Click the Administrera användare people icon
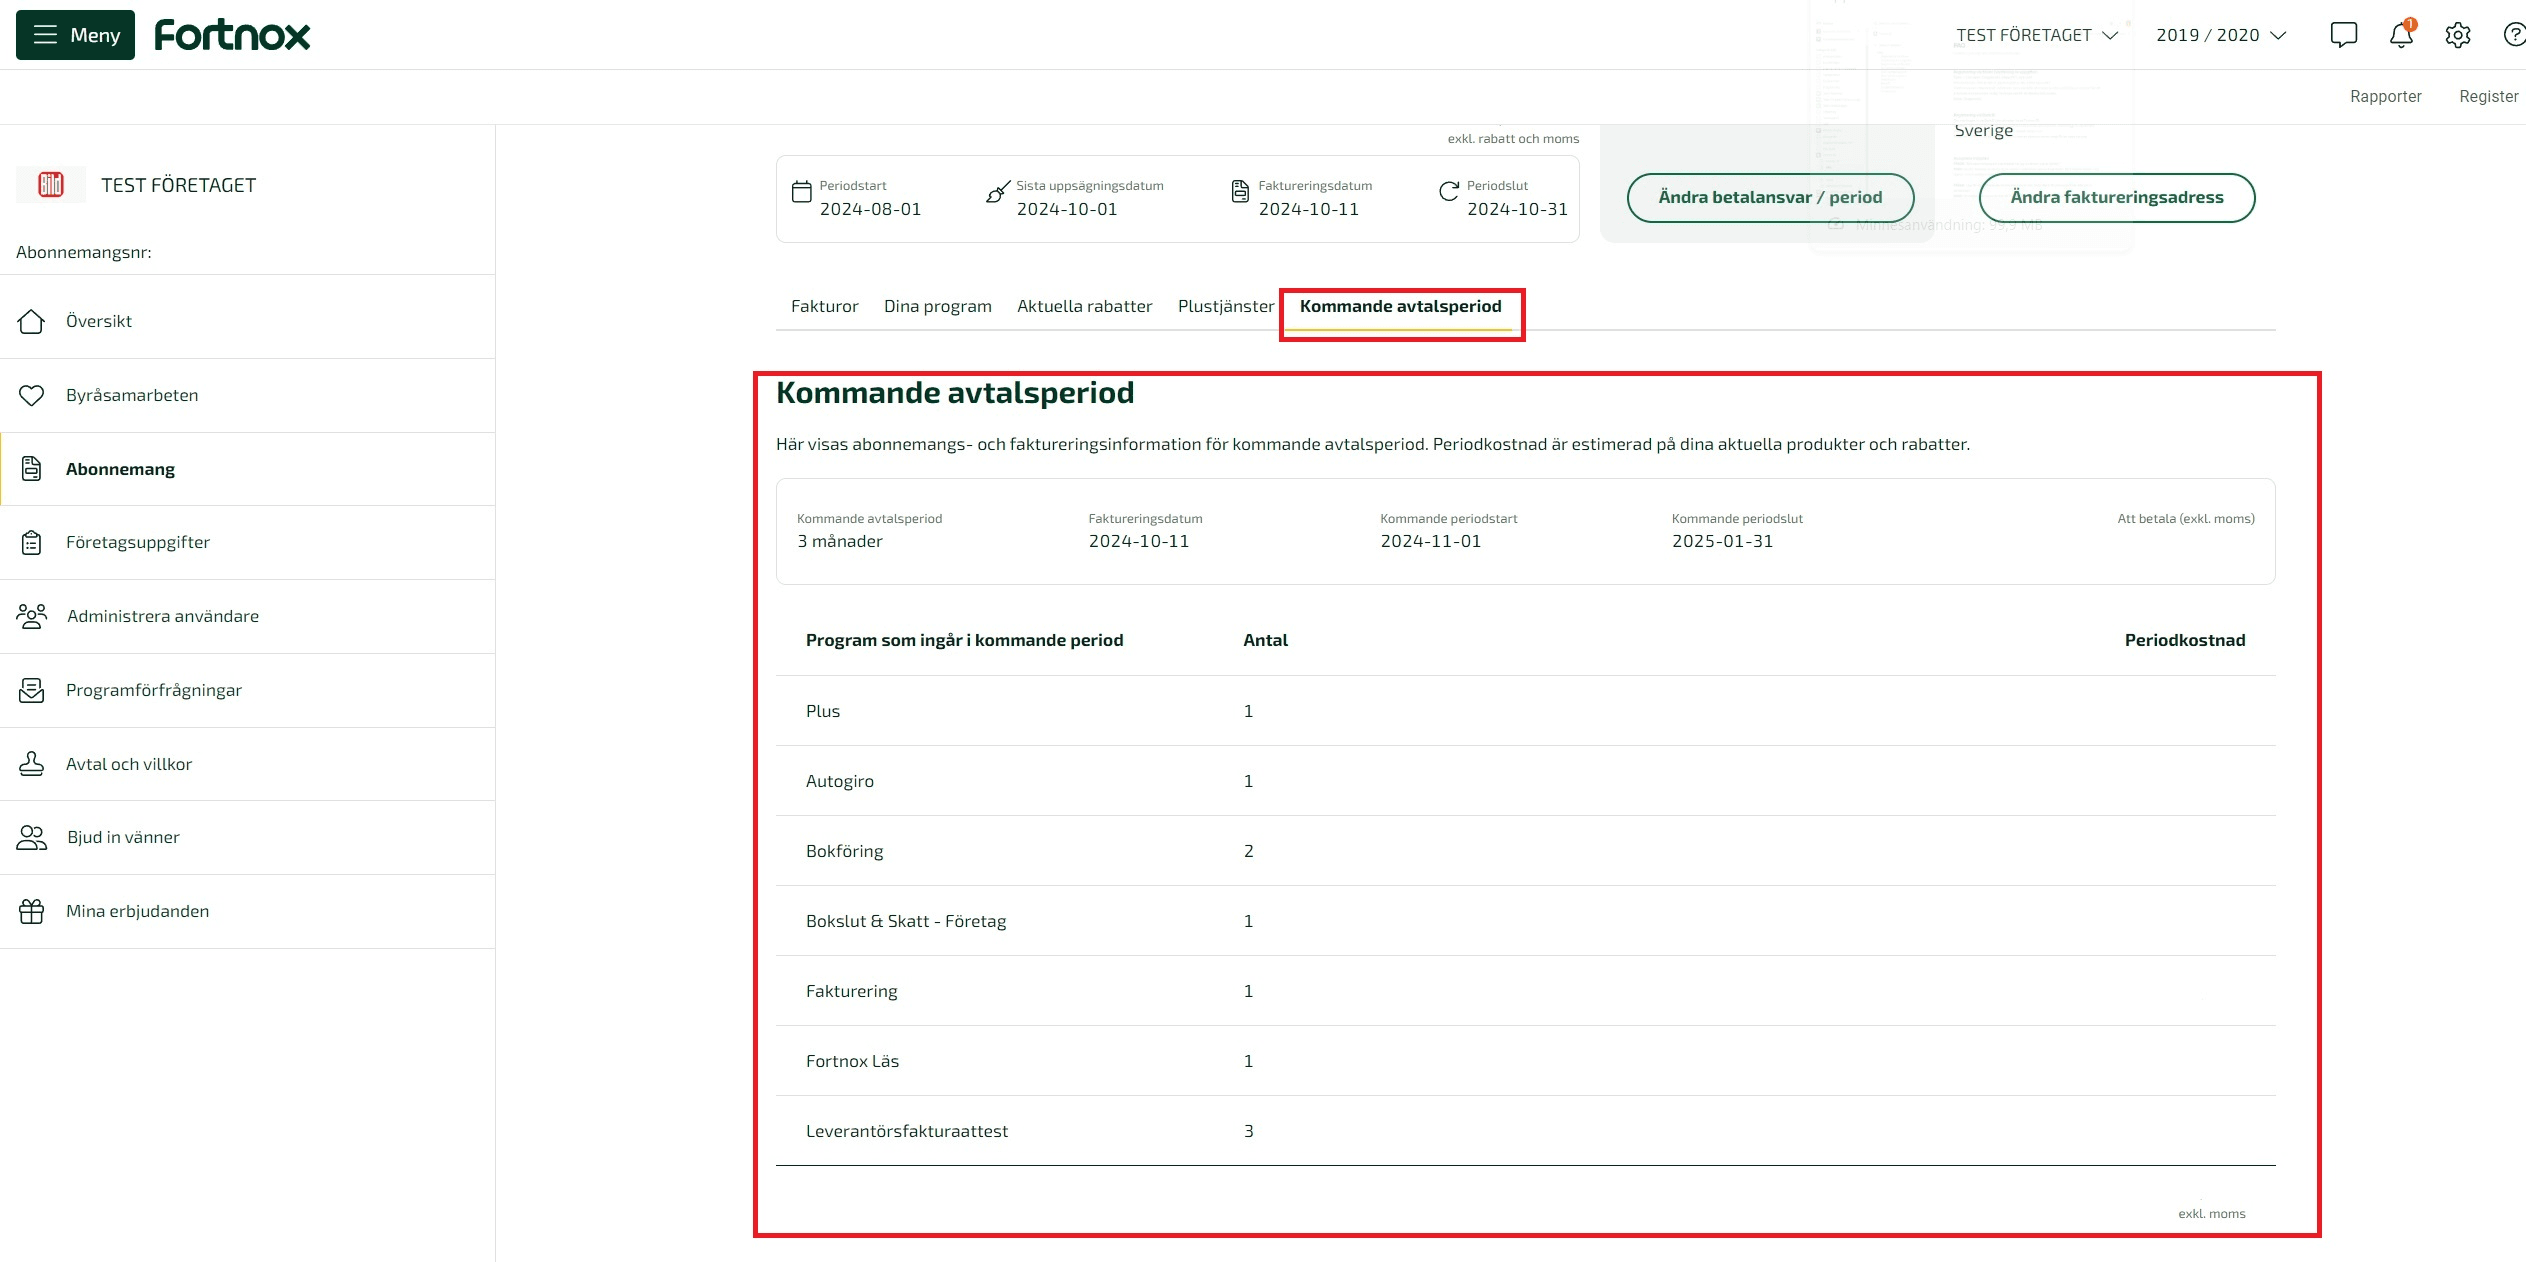Viewport: 2526px width, 1262px height. 31,616
